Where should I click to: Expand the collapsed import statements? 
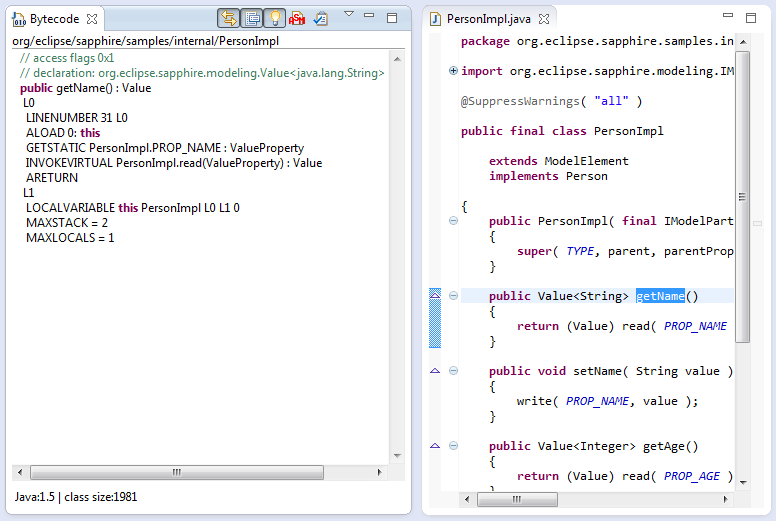click(x=453, y=70)
